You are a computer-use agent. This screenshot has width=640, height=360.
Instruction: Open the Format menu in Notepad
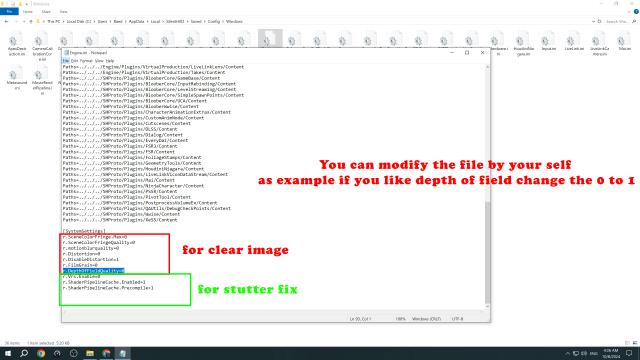pos(86,61)
